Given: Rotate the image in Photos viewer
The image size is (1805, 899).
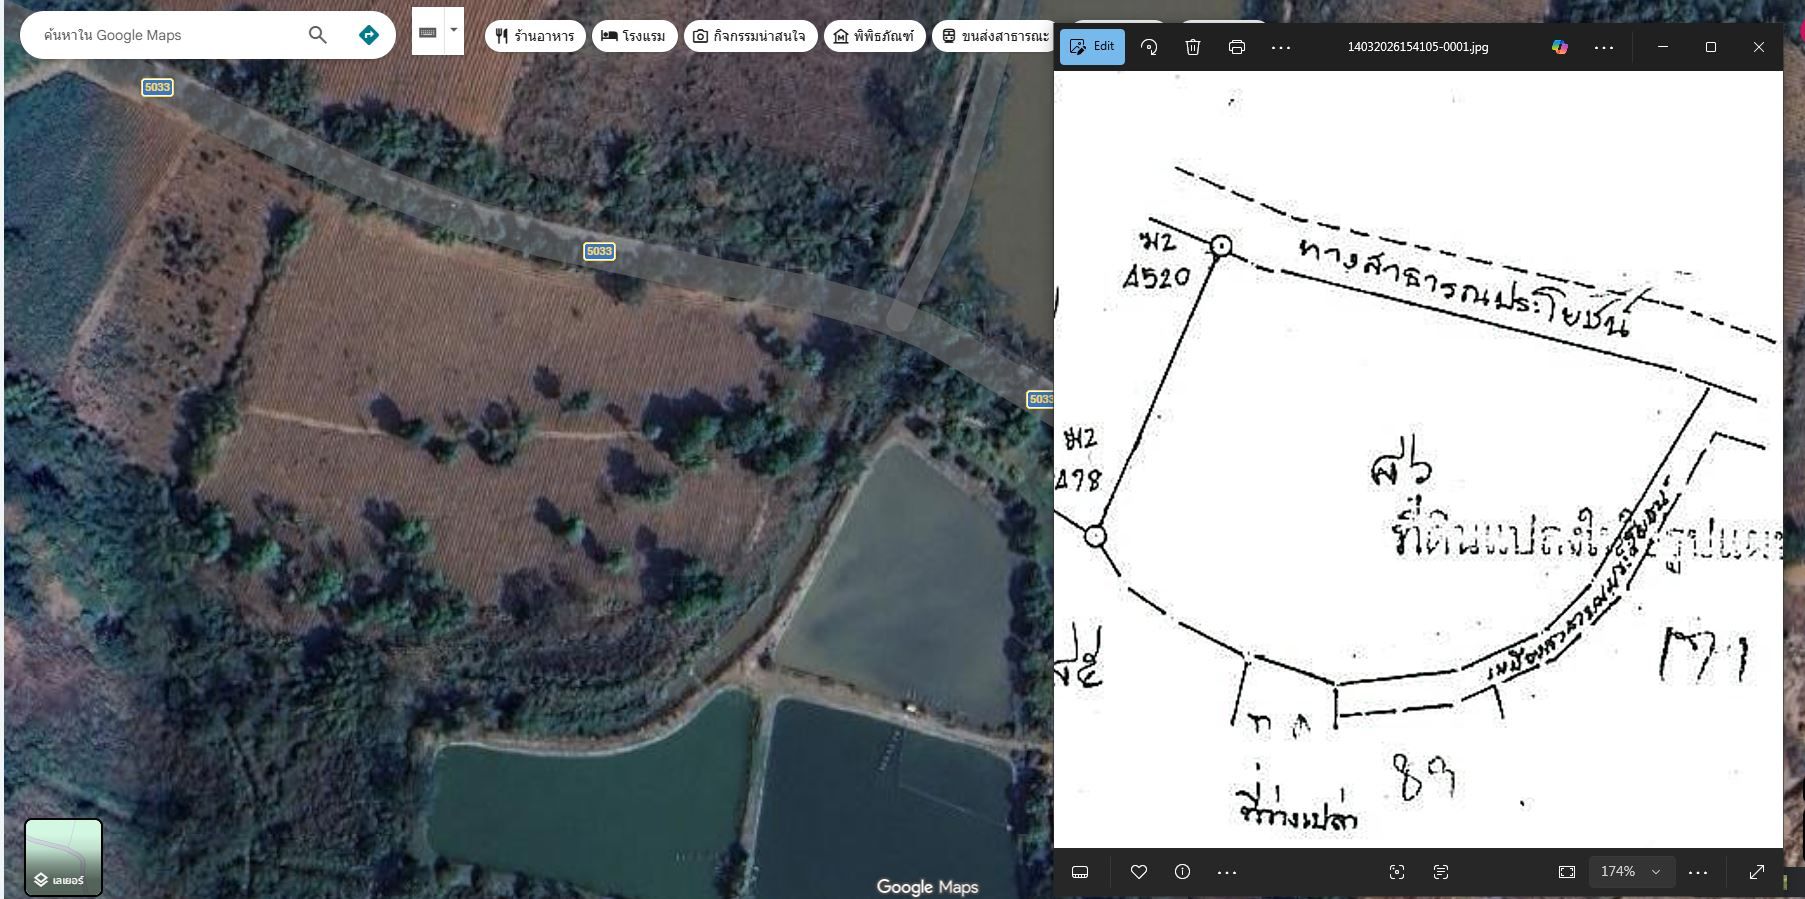Looking at the screenshot, I should pos(1149,47).
